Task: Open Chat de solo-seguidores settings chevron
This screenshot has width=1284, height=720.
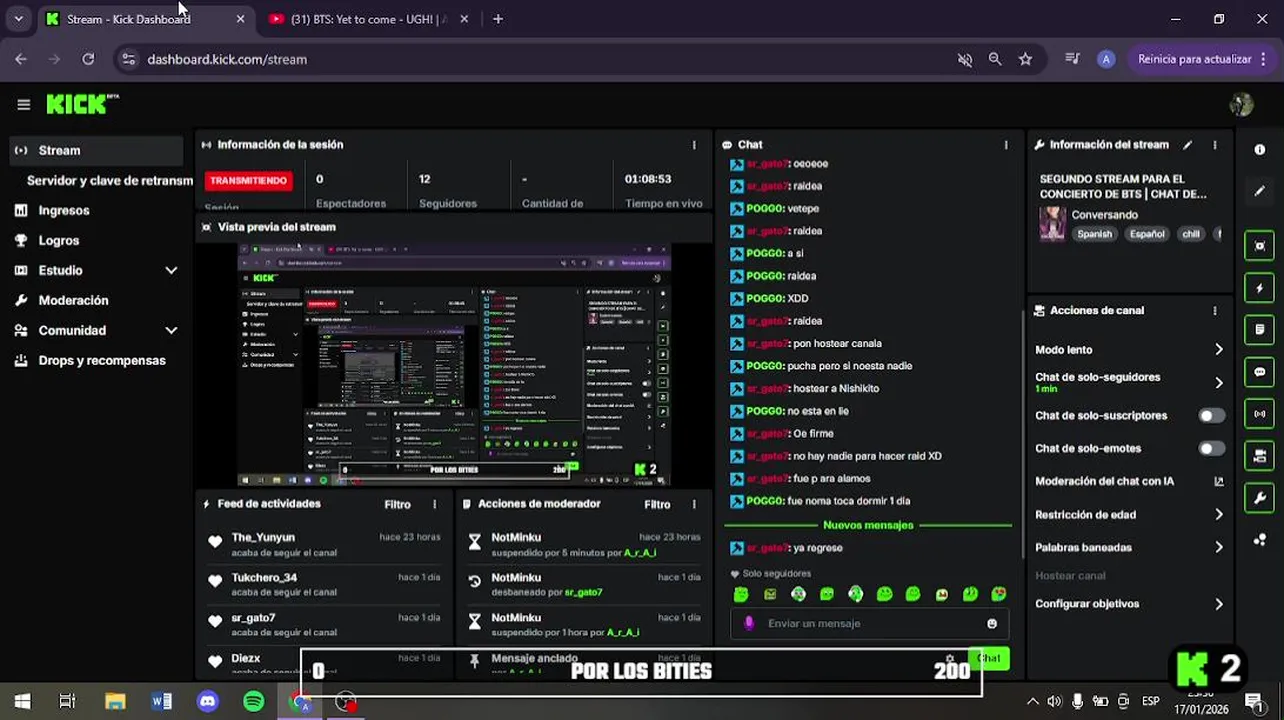Action: pos(1219,382)
